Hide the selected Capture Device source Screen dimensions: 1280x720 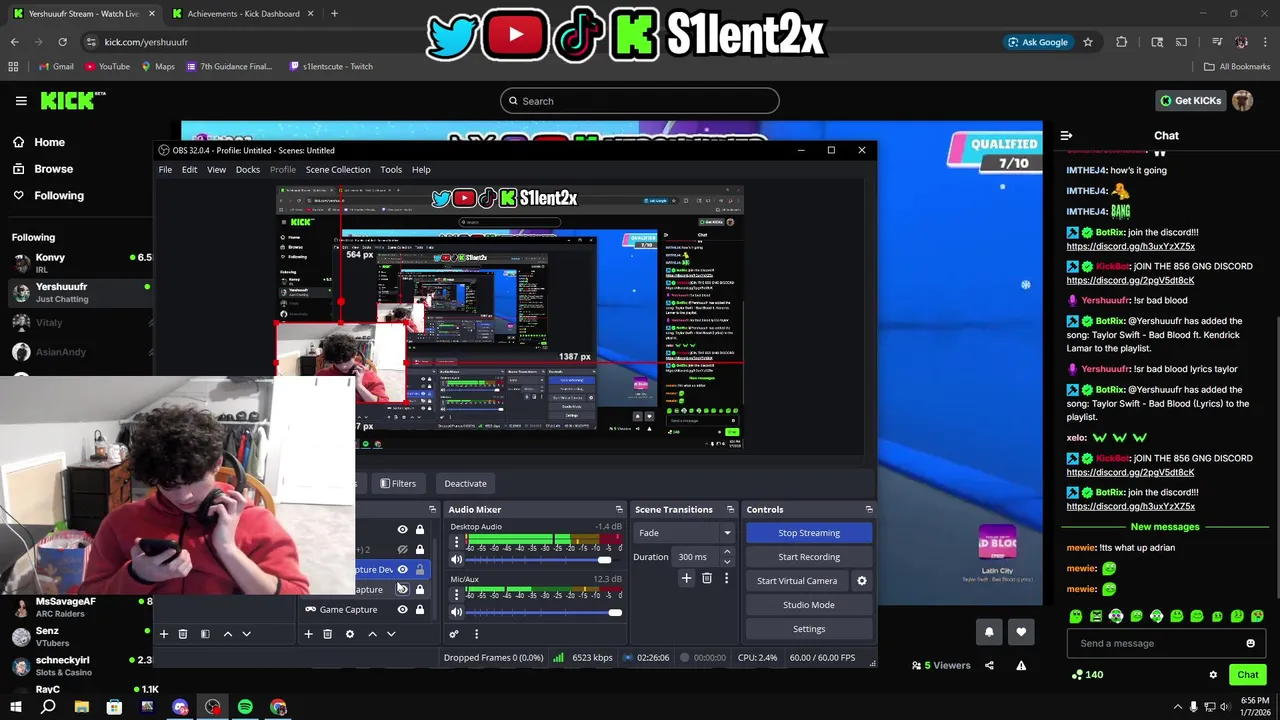pos(403,570)
